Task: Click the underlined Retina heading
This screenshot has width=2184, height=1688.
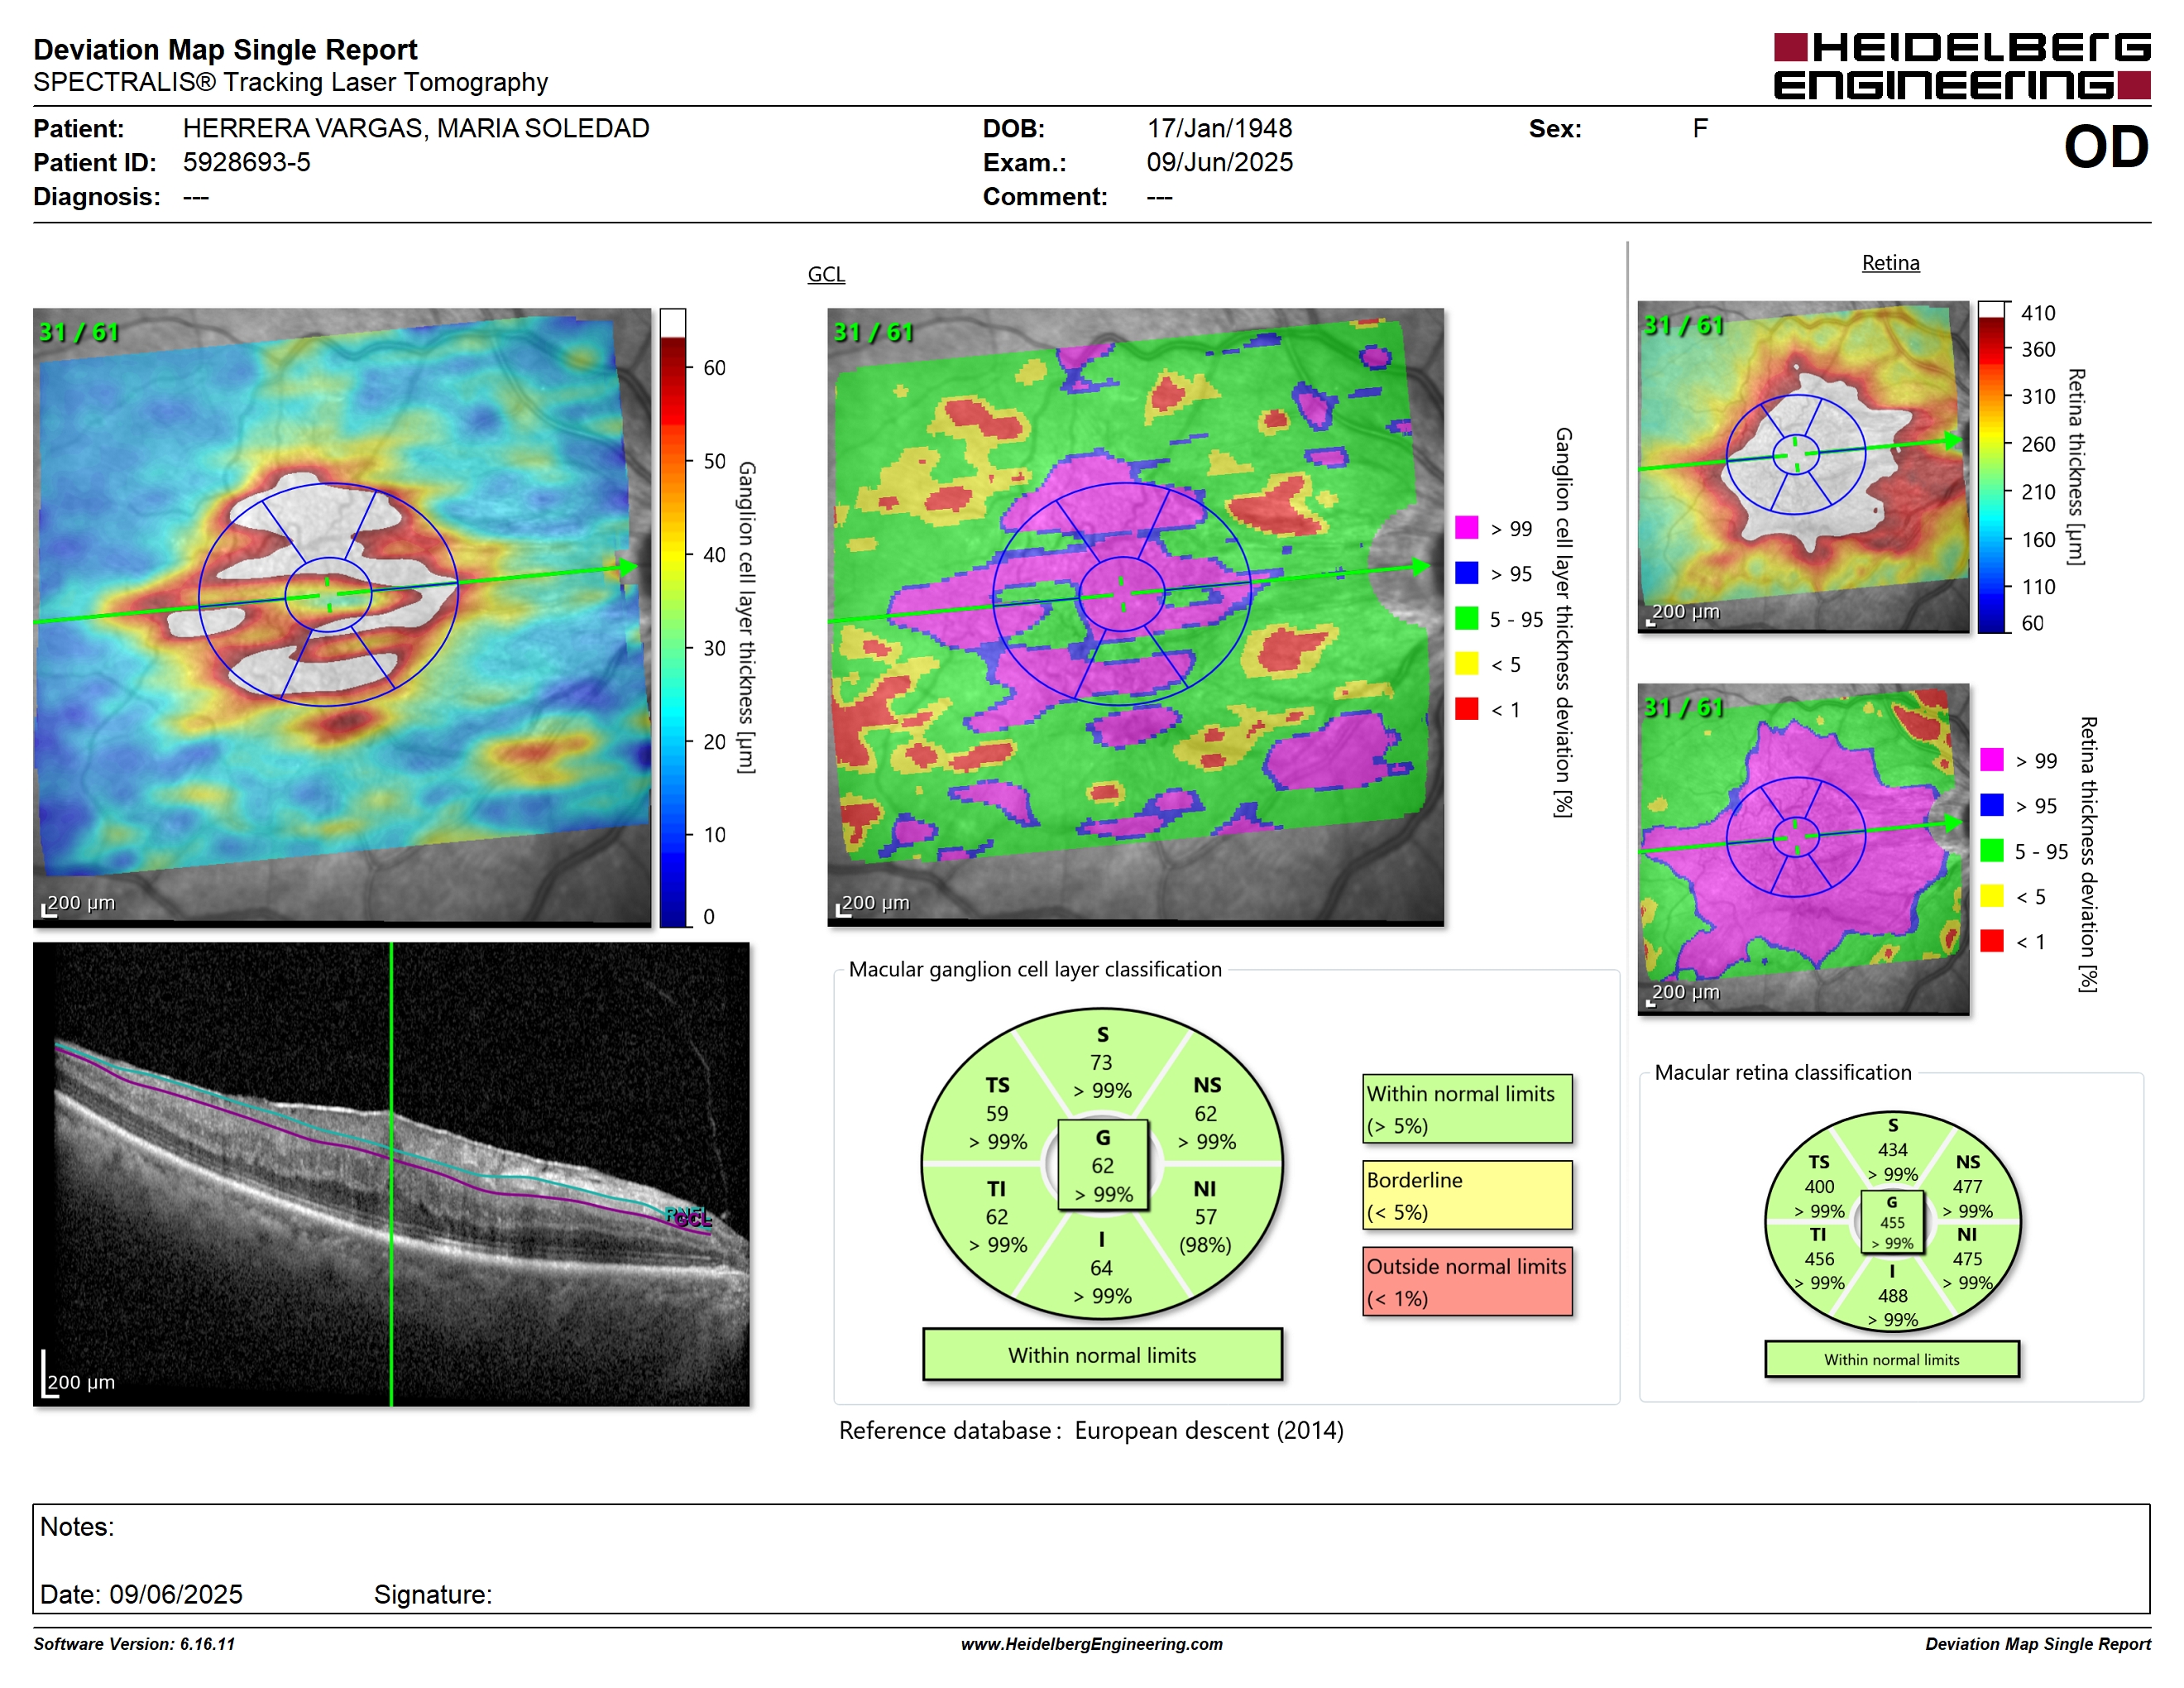Action: (1890, 263)
